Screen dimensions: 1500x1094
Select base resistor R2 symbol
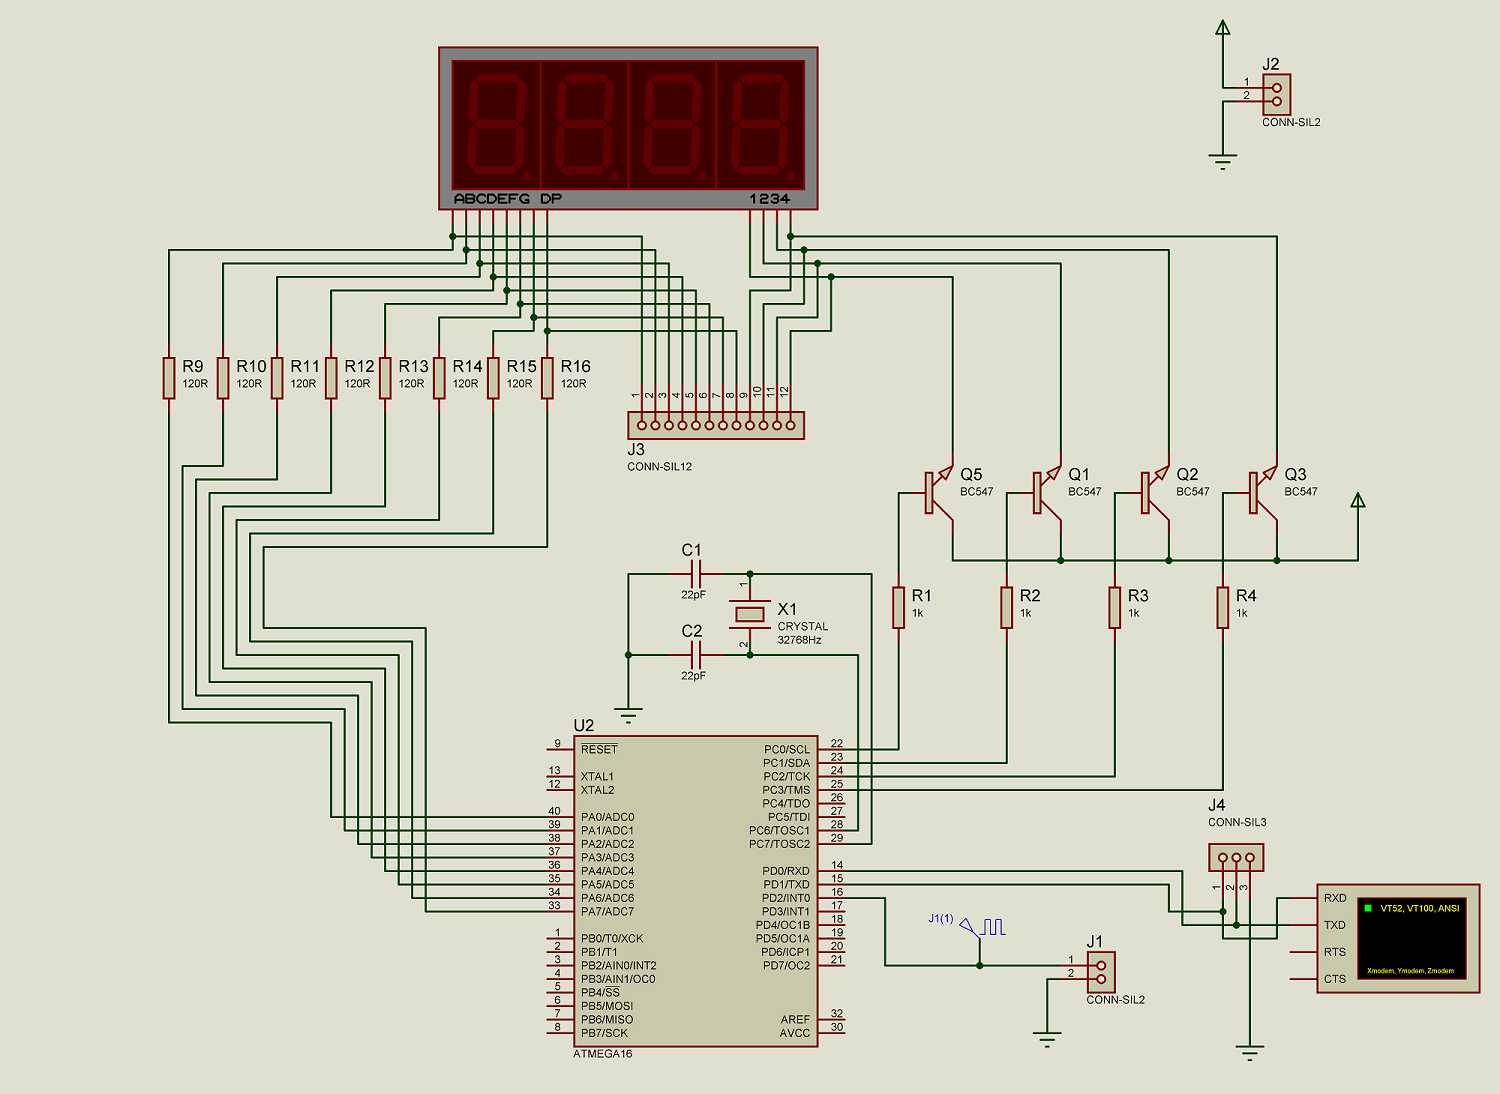coord(1007,608)
